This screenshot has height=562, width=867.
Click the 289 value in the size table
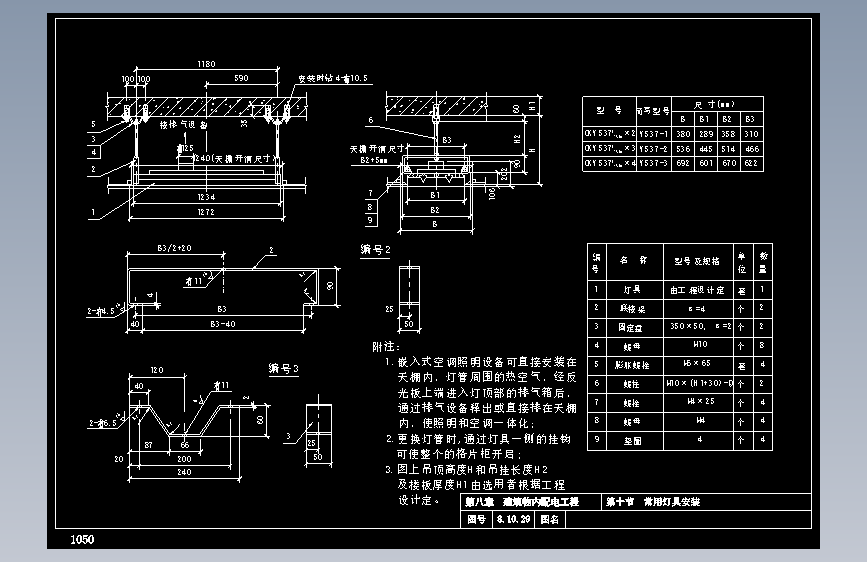coord(706,134)
